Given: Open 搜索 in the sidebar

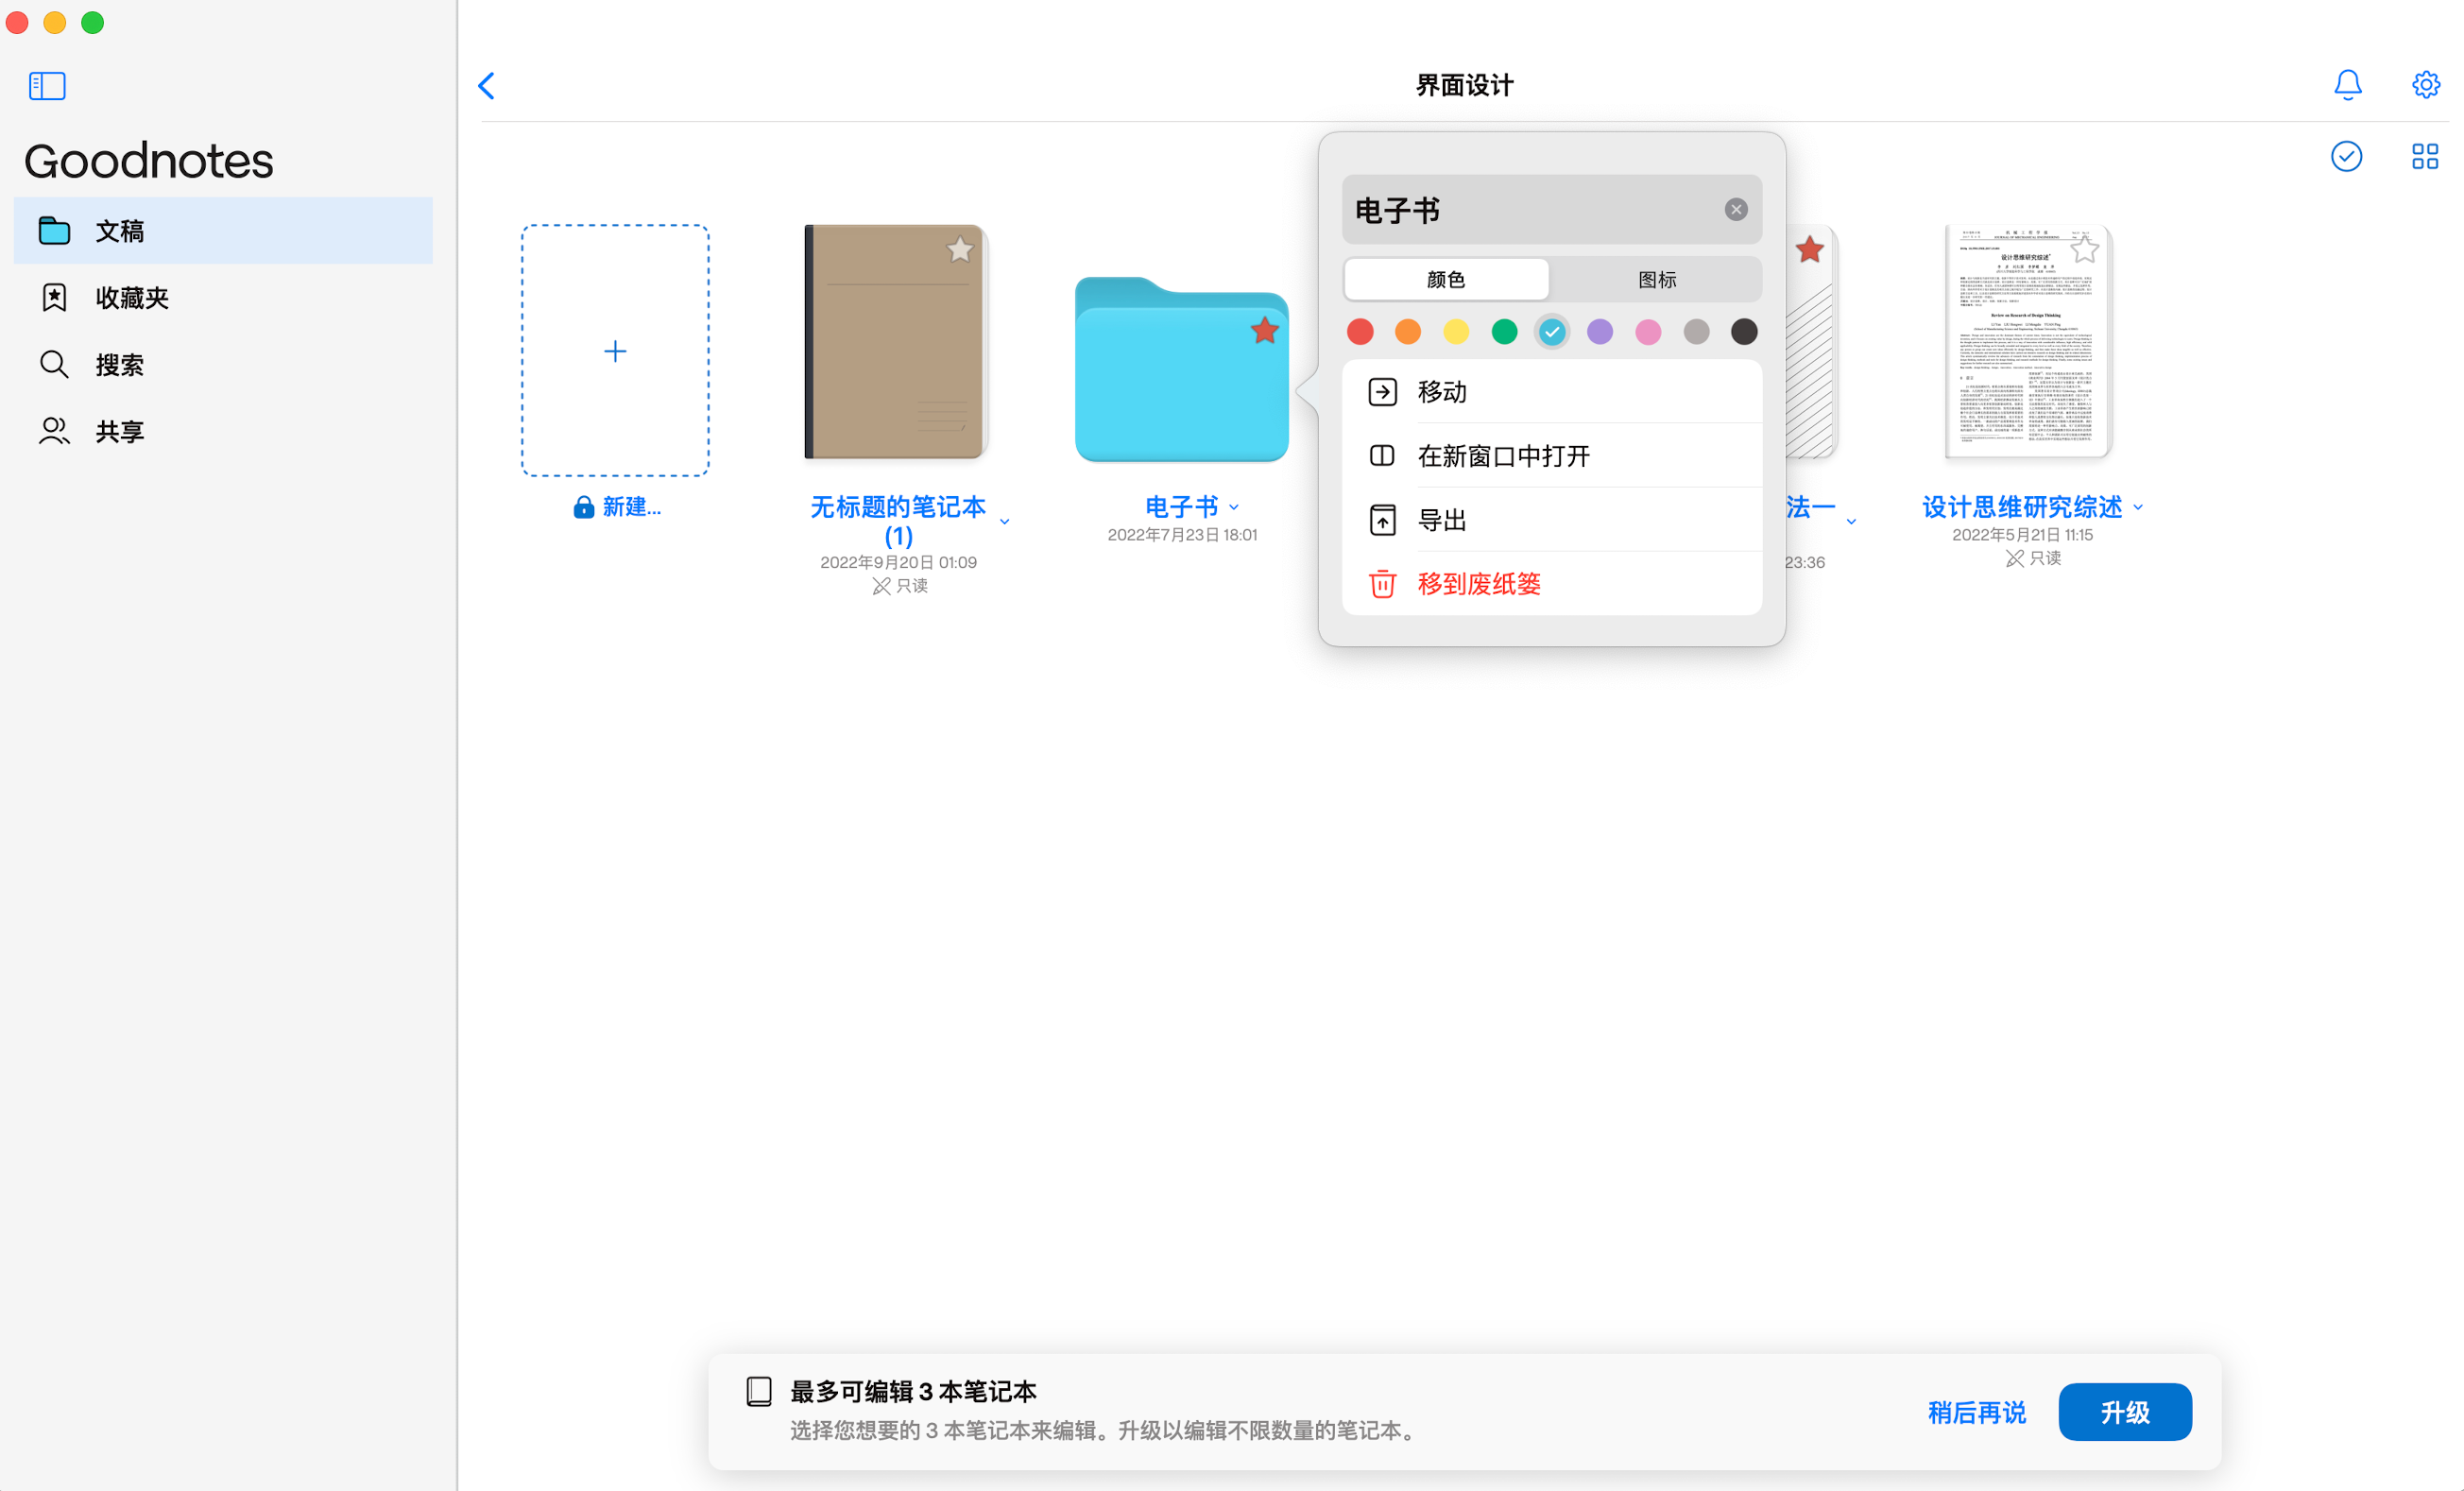Looking at the screenshot, I should point(223,364).
